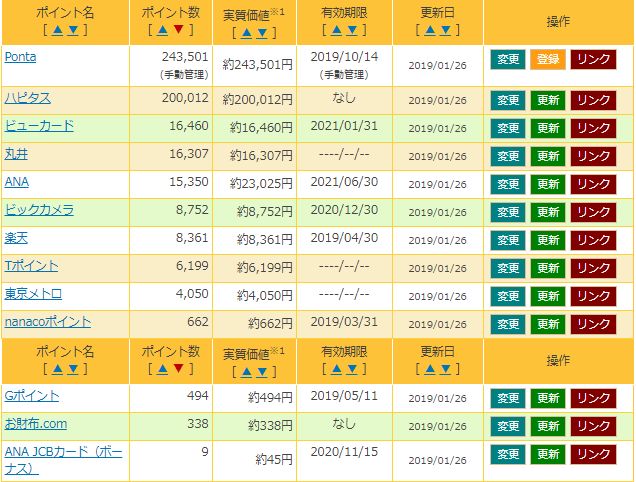
Task: Open the Tポイント link
Action: (x=31, y=266)
